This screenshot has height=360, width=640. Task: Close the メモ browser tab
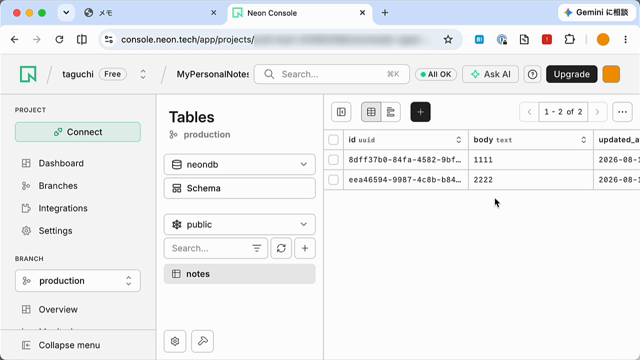coord(213,13)
